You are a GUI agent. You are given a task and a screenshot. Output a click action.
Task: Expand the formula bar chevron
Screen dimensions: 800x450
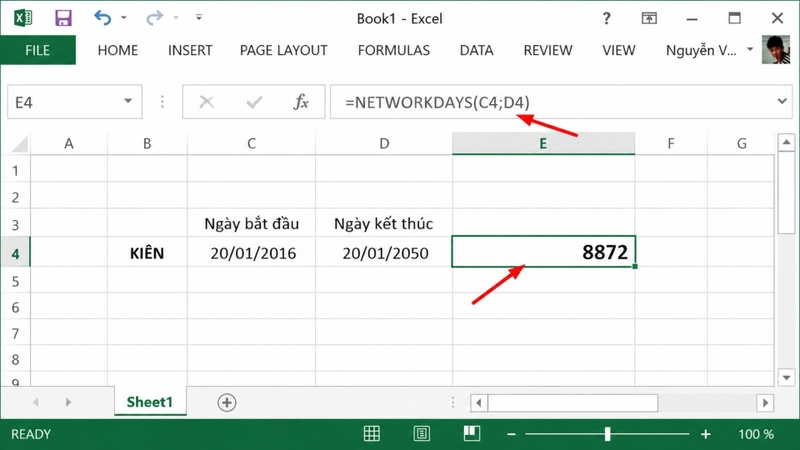point(782,101)
